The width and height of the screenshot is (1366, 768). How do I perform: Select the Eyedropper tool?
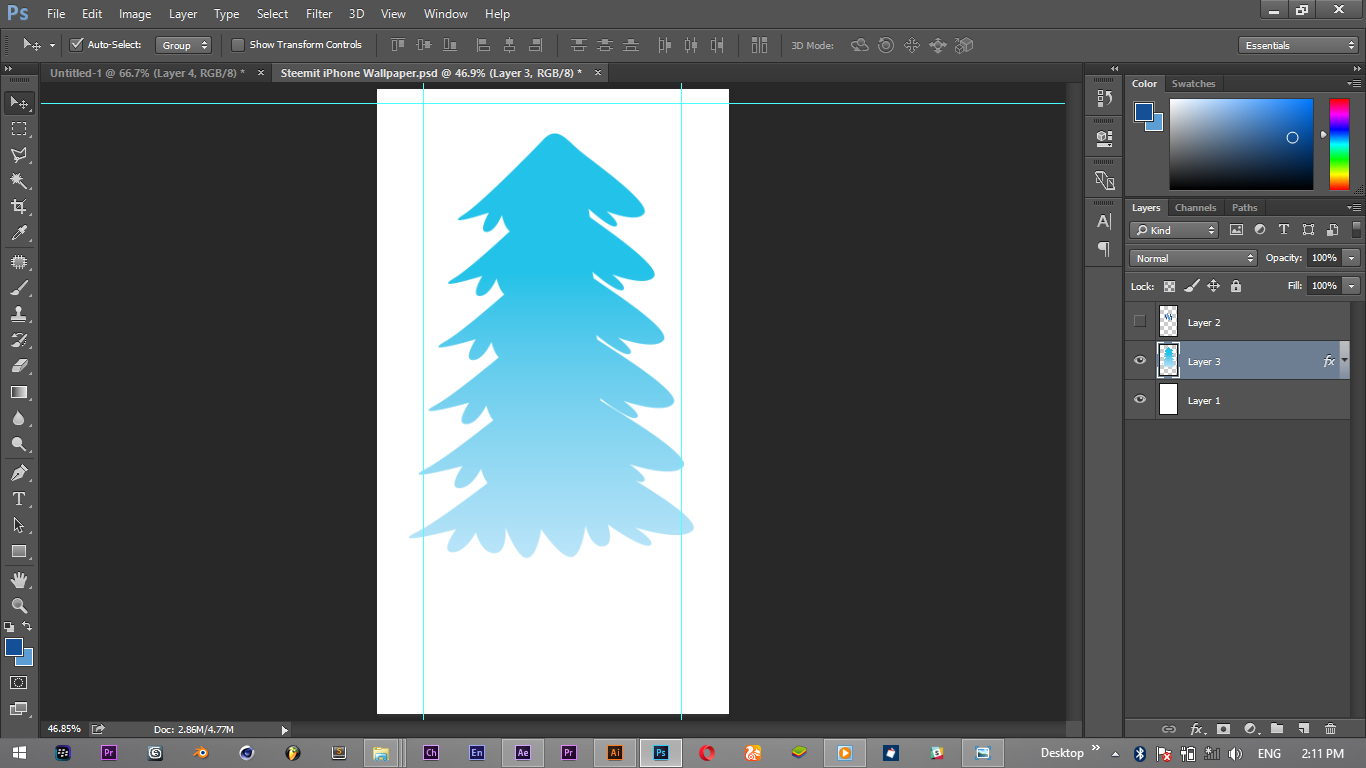point(19,233)
